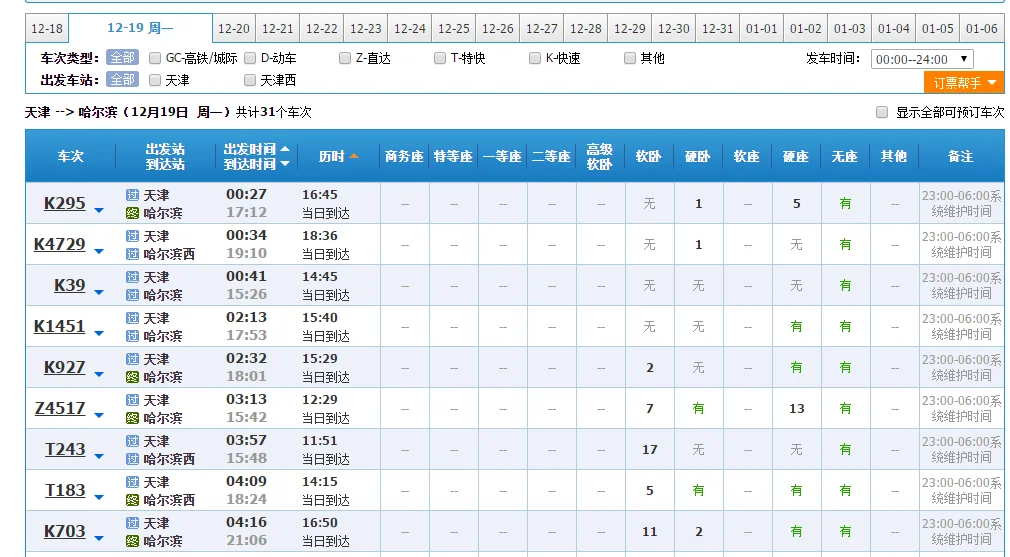Expand stops arrow for train Z4517

[x=99, y=415]
